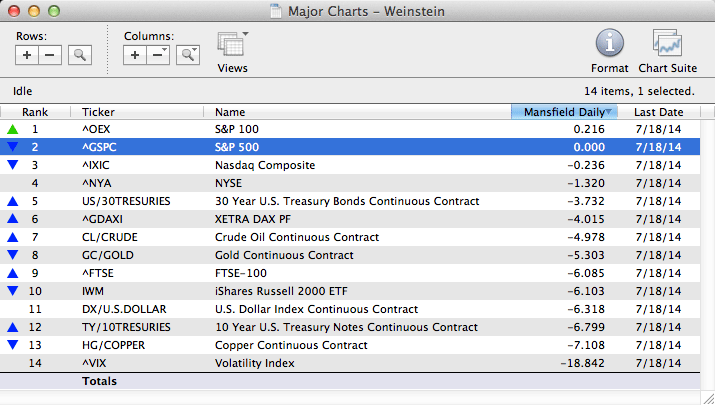Click the blue down arrow beside ^IXIC
This screenshot has width=715, height=405.
coord(13,165)
